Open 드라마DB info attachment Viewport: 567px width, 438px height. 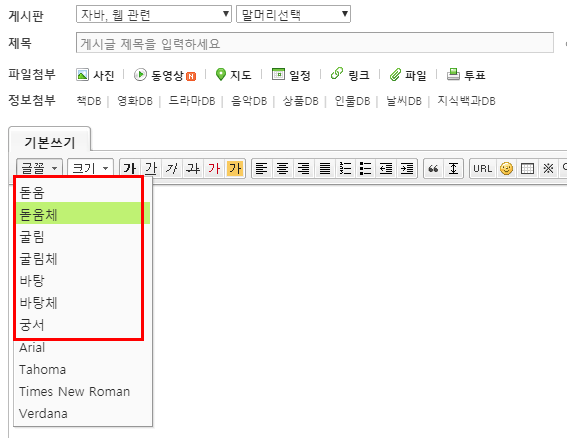coord(192,101)
